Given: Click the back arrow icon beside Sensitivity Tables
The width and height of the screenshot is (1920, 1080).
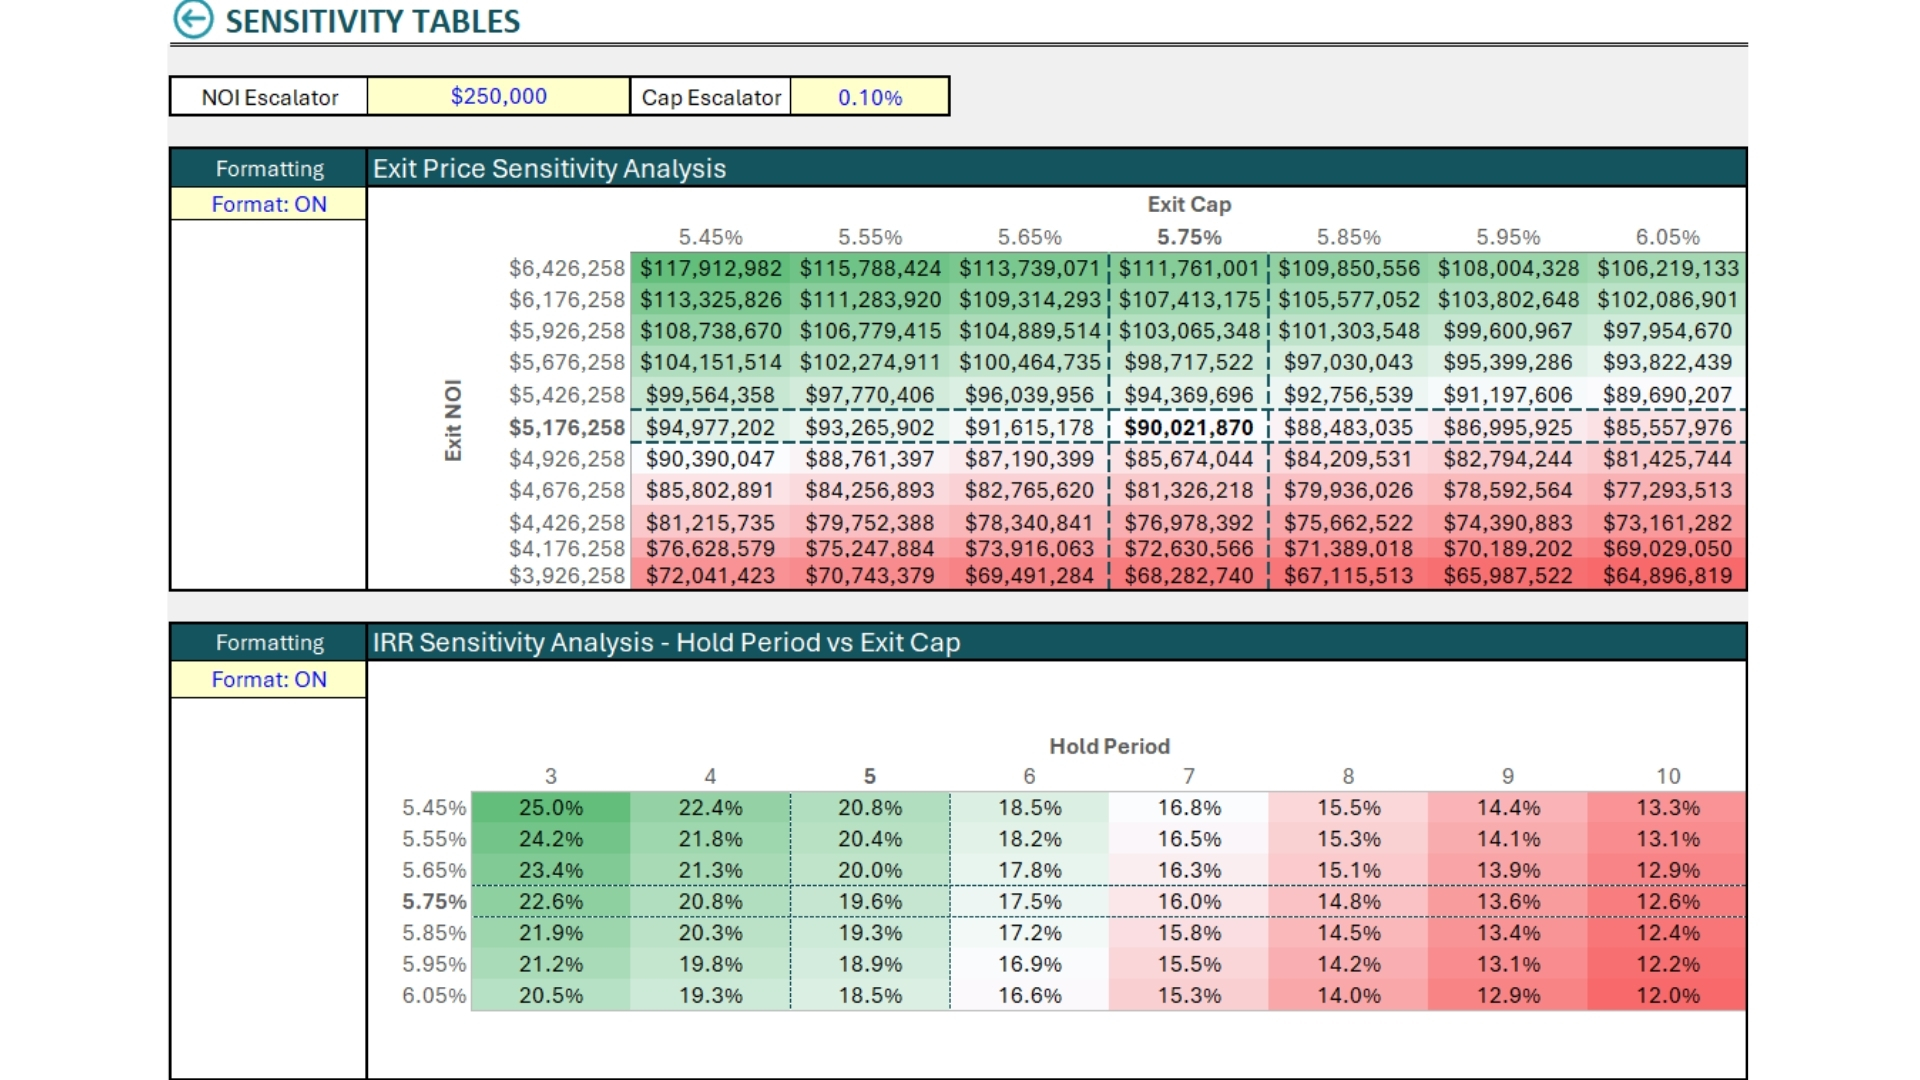Looking at the screenshot, I should pyautogui.click(x=193, y=19).
